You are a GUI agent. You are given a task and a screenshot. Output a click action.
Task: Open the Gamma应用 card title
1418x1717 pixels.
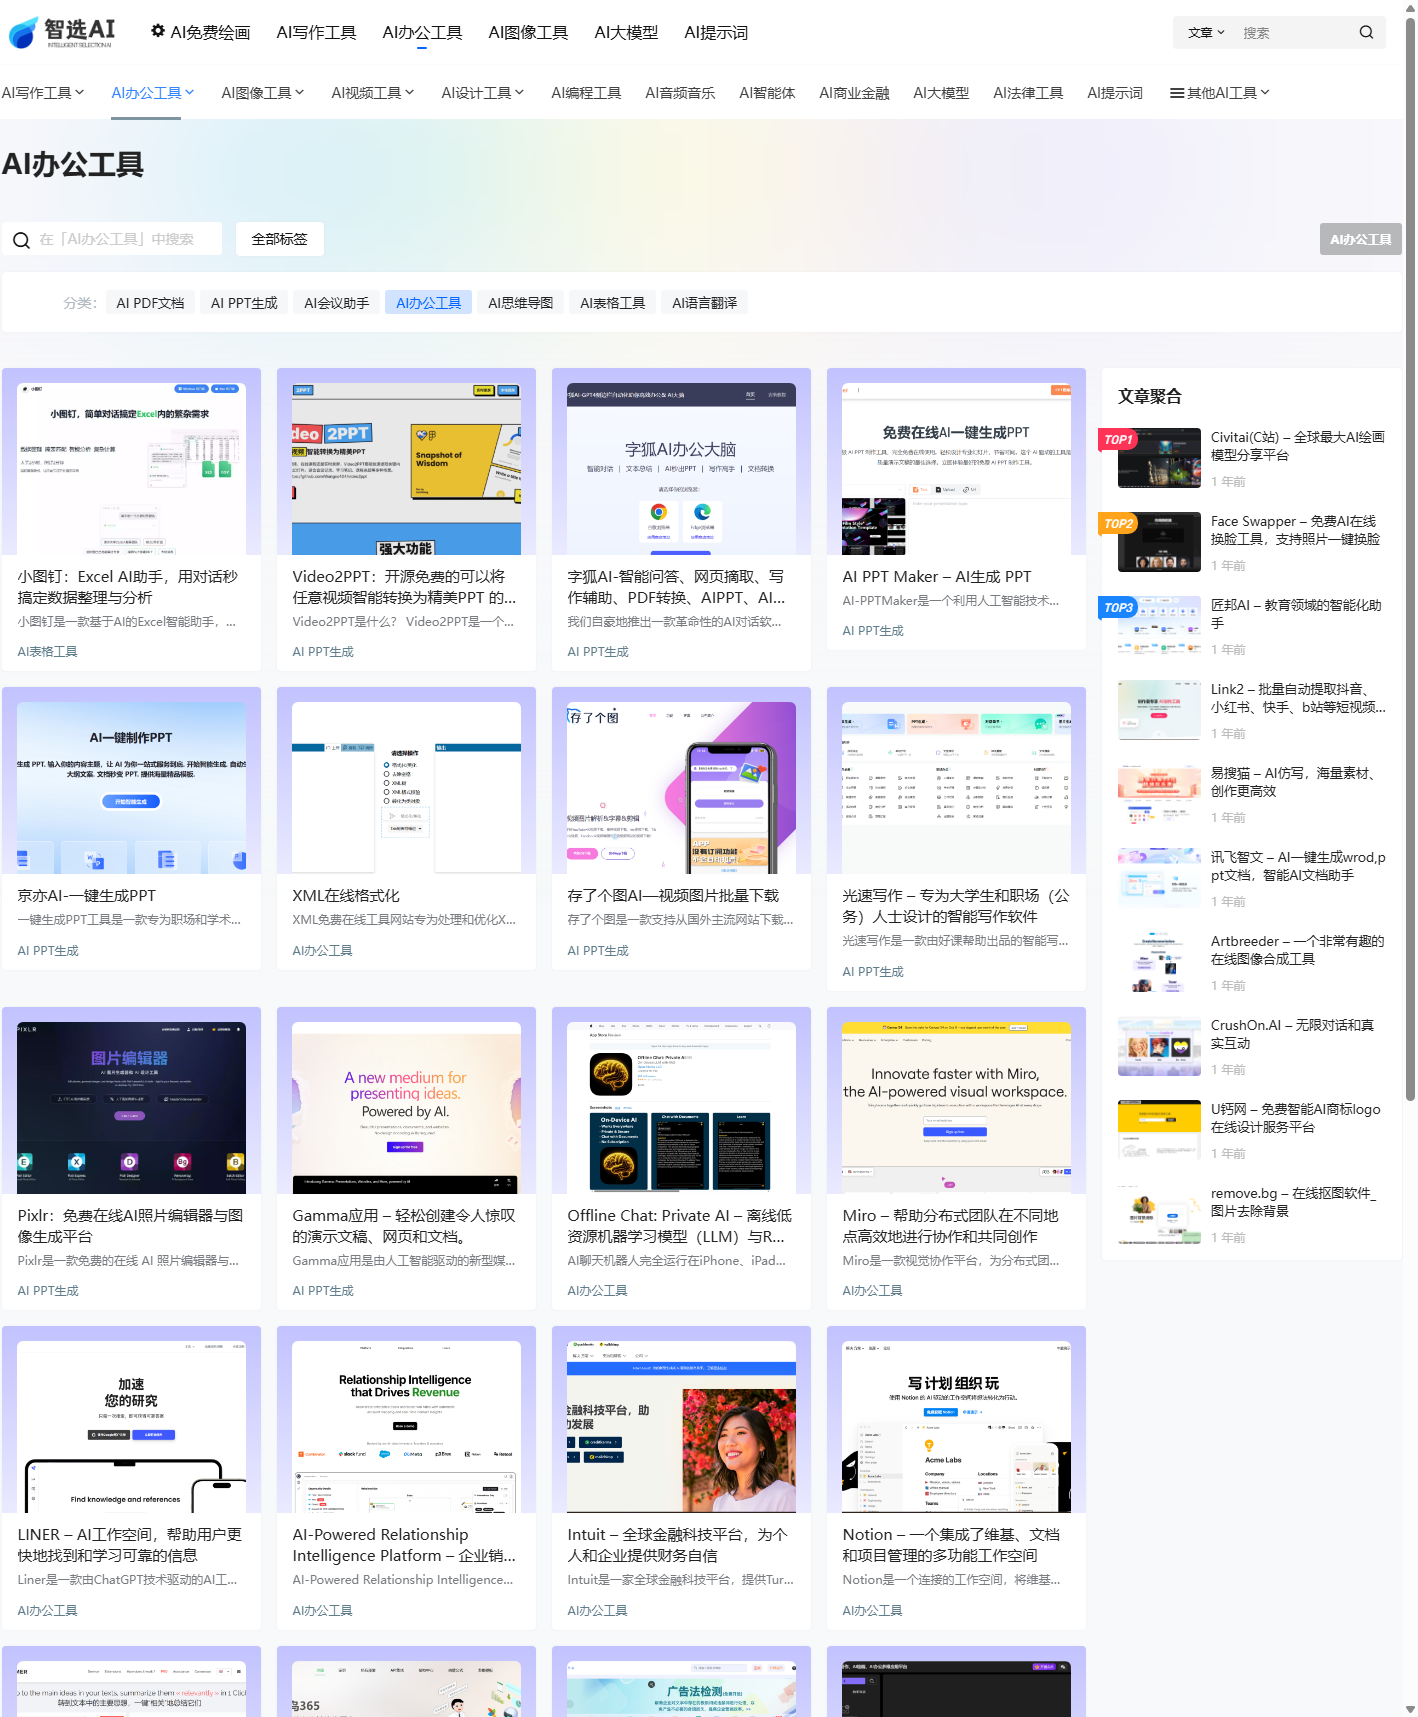pyautogui.click(x=404, y=1226)
